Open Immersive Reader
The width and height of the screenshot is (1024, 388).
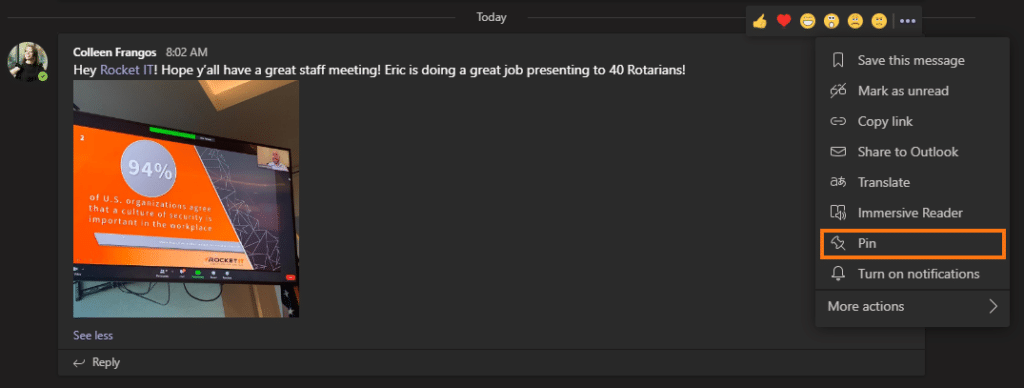pyautogui.click(x=912, y=213)
